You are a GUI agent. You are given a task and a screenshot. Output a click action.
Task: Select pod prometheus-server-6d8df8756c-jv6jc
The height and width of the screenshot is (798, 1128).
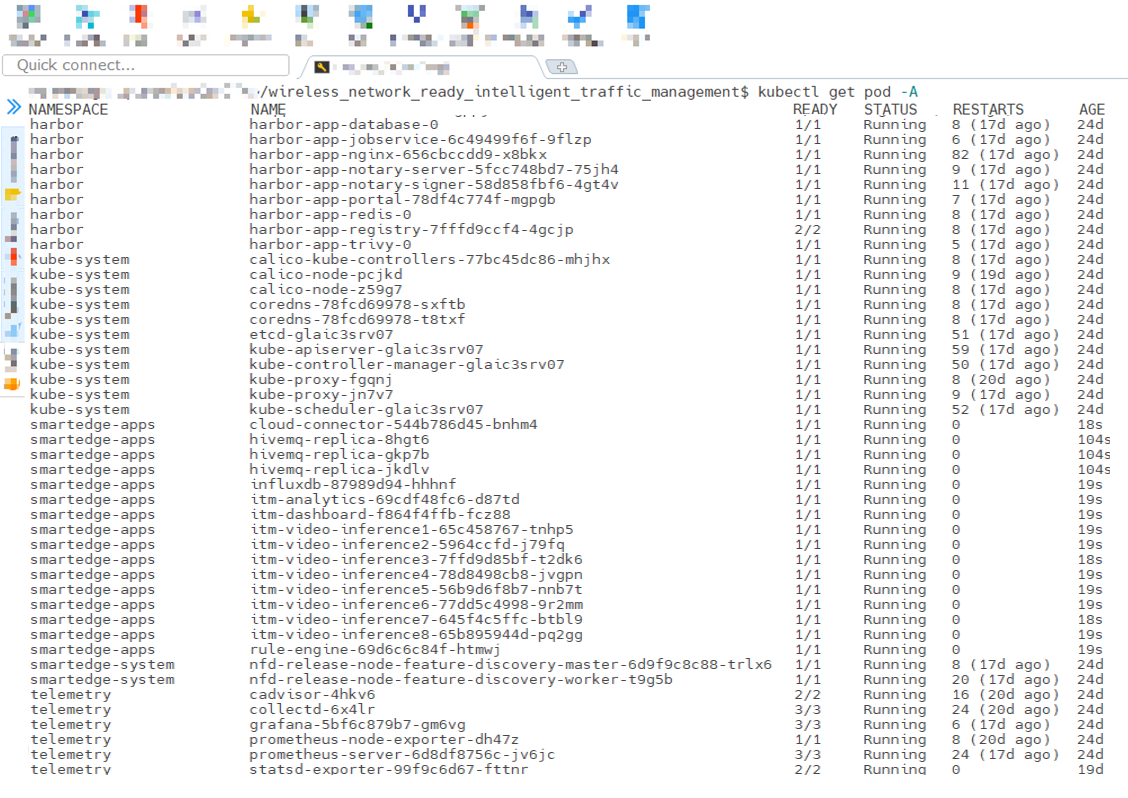[402, 755]
